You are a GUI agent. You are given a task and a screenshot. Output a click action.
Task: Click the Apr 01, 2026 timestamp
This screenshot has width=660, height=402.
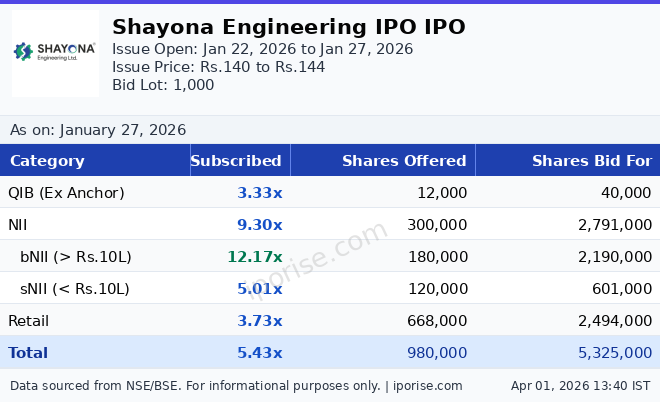(x=581, y=386)
